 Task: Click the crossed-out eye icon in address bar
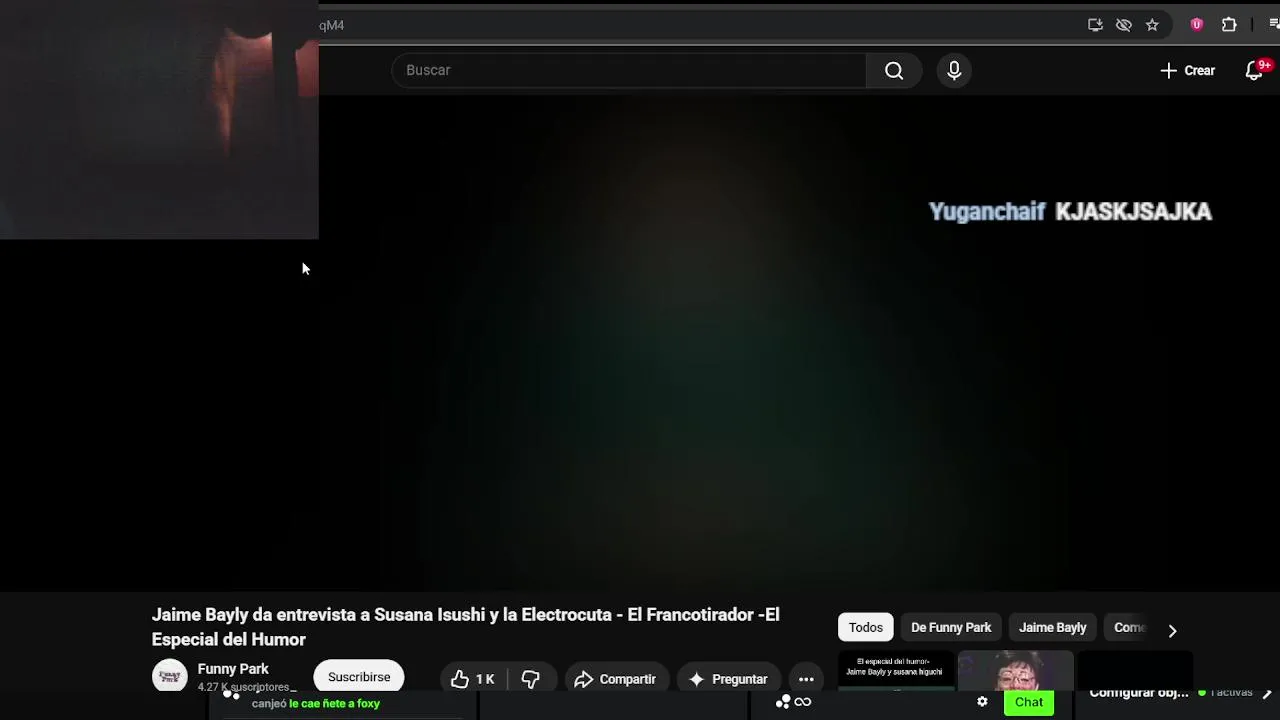[x=1123, y=25]
